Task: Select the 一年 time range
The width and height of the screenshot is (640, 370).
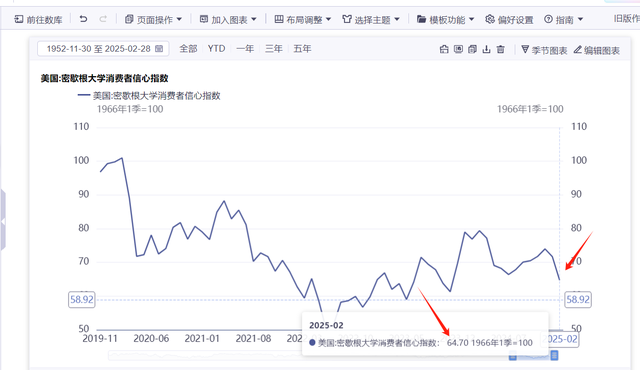Action: 245,49
